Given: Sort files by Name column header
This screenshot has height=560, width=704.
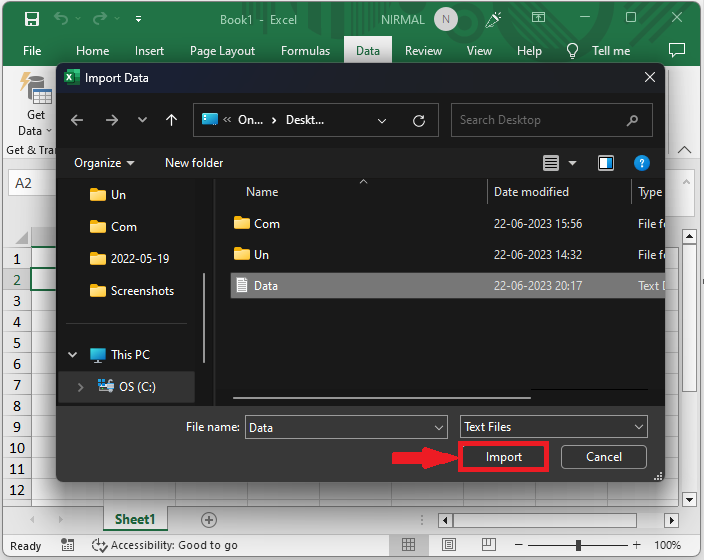Looking at the screenshot, I should tap(262, 192).
